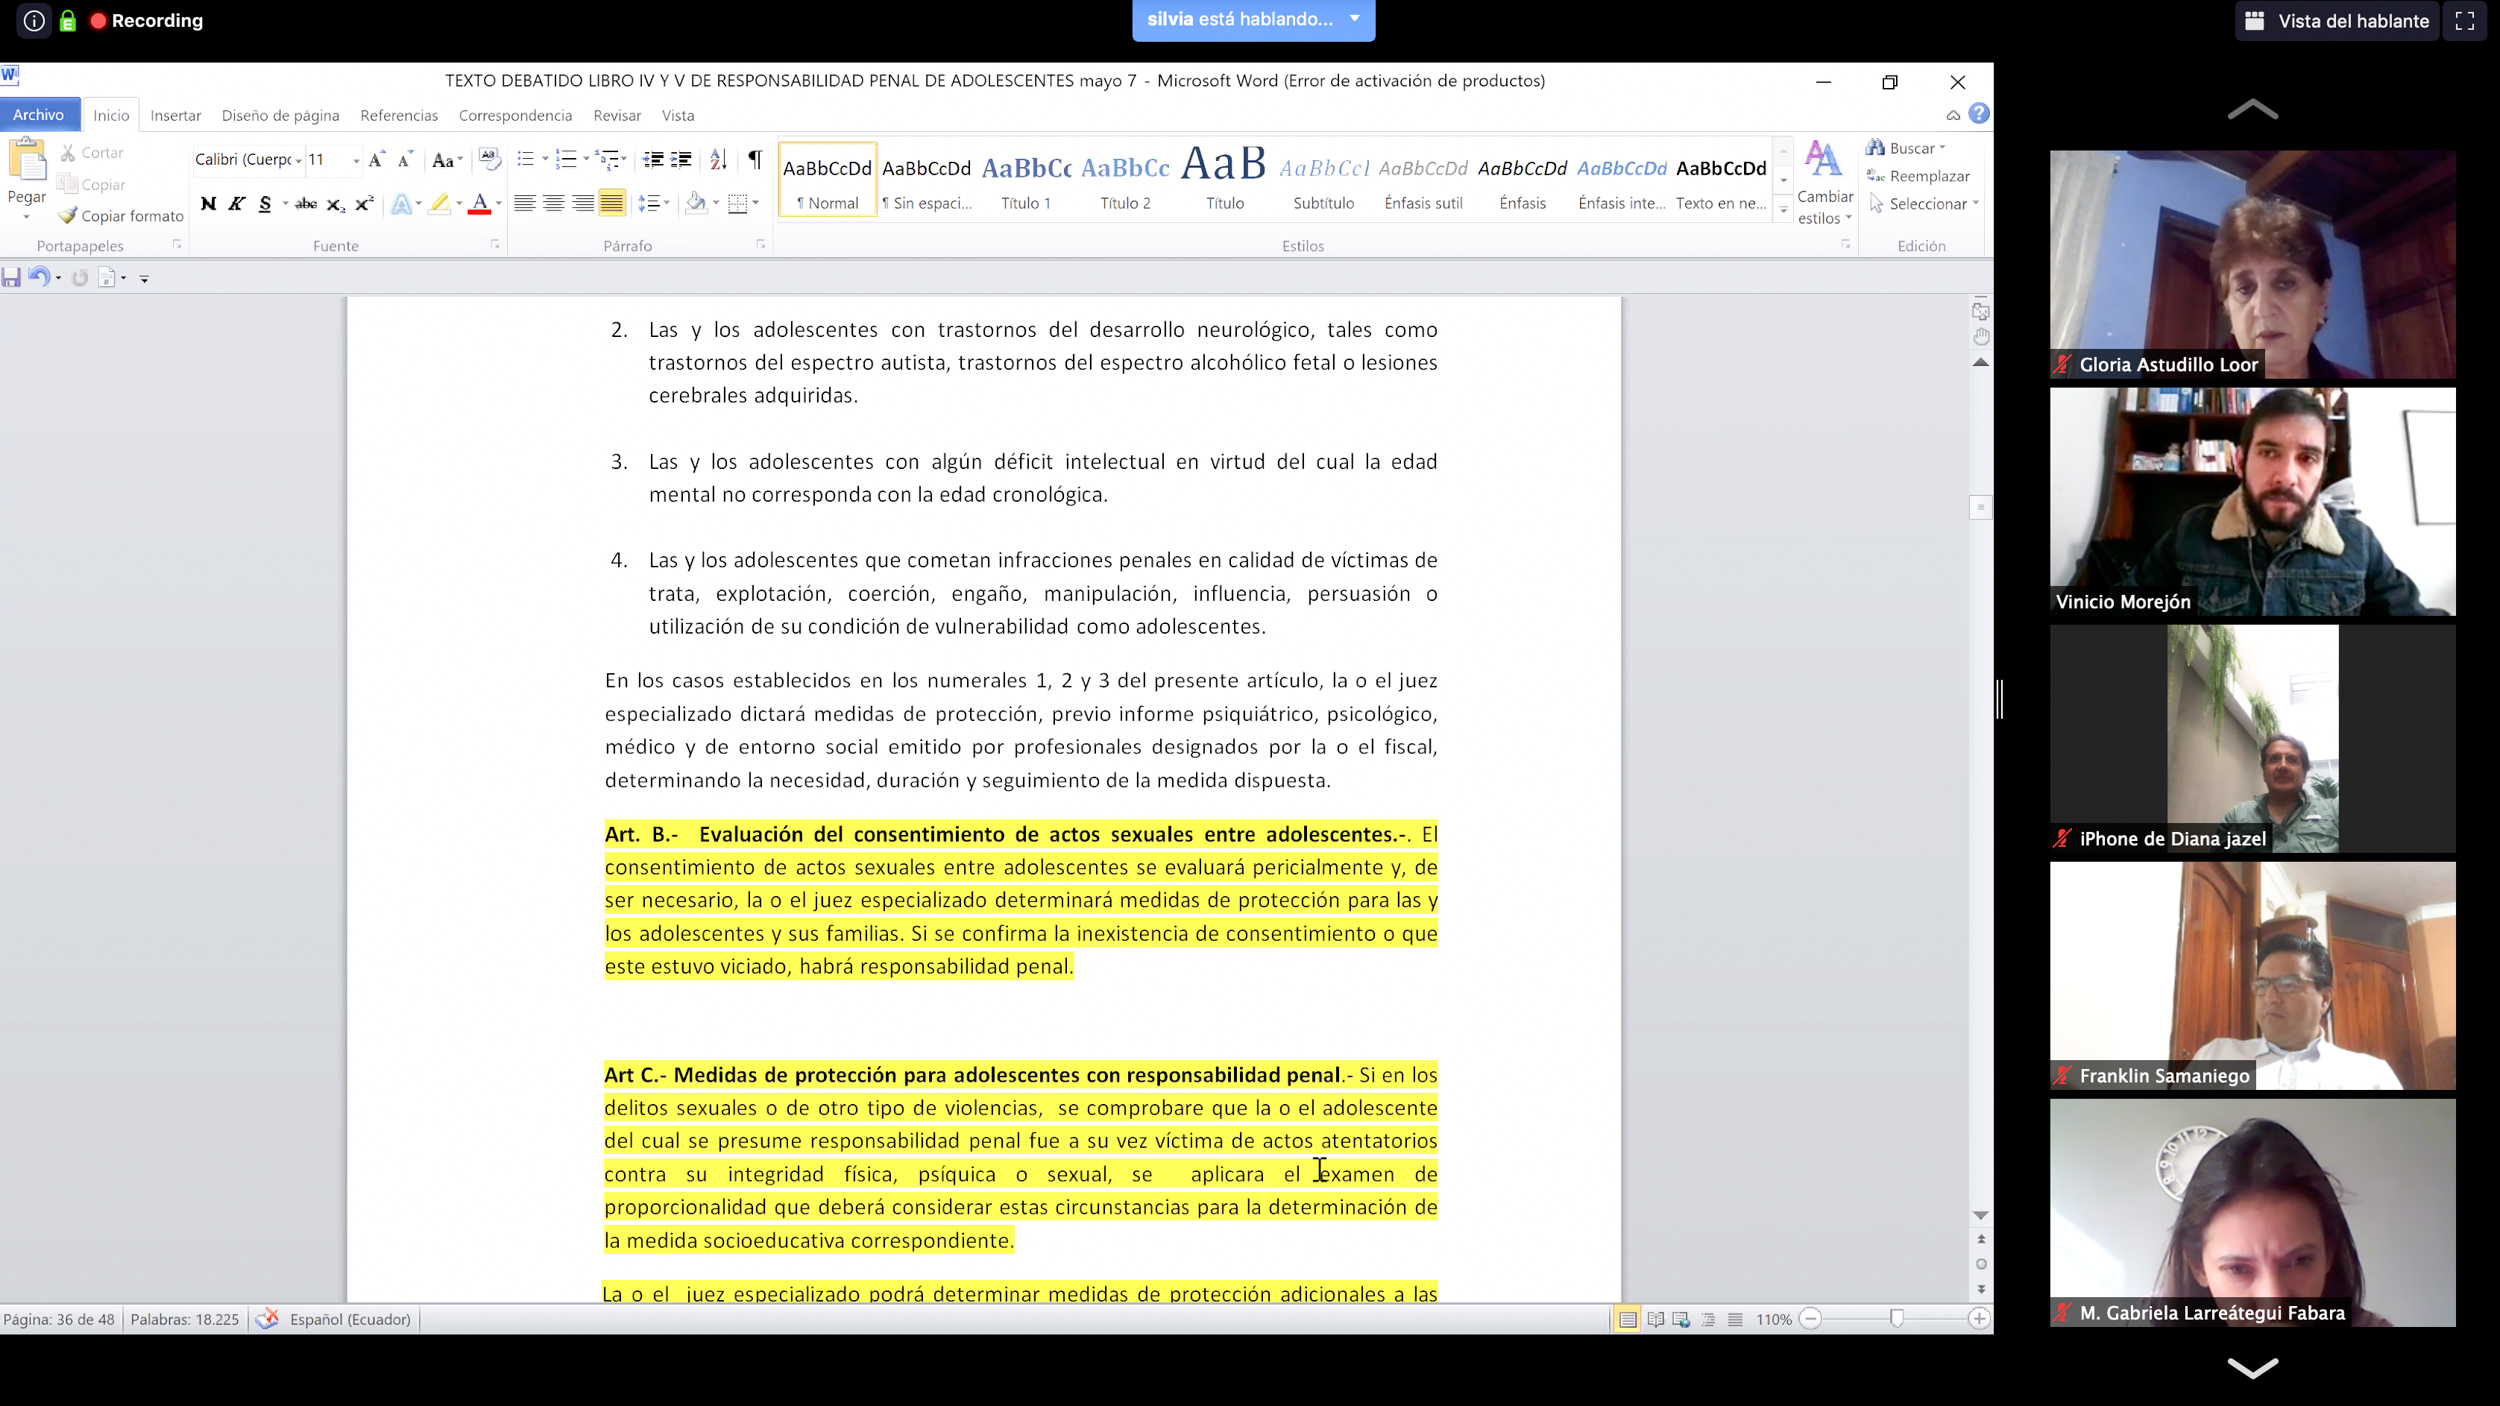Click the zoom out minus button

[1810, 1319]
